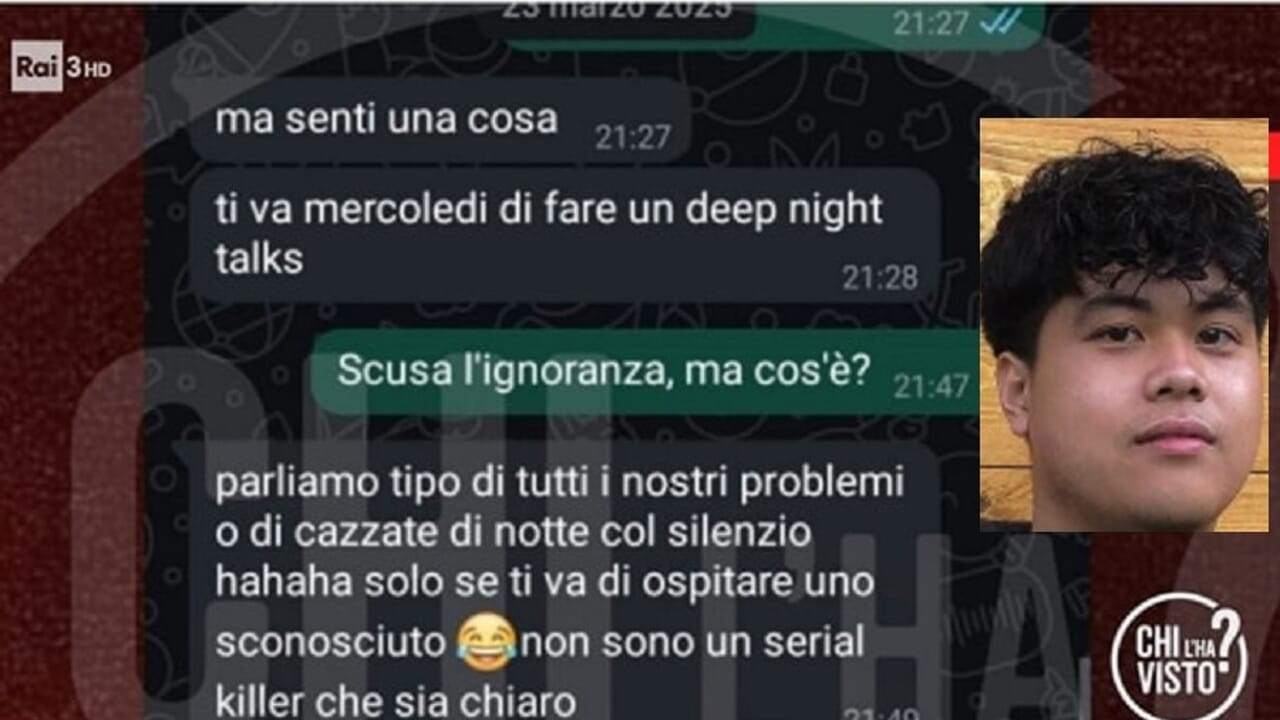Viewport: 1280px width, 720px height.
Task: Tap the 'deep night talks' message bubble
Action: point(565,236)
